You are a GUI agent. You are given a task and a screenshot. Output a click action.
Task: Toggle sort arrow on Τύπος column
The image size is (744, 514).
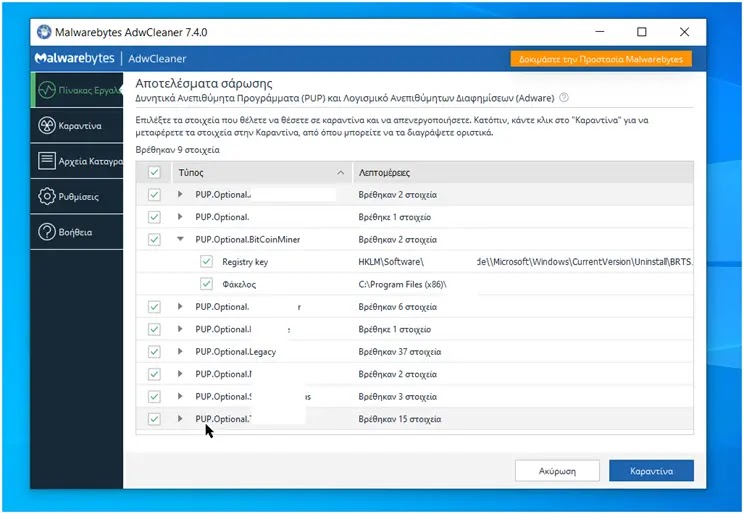pos(341,173)
